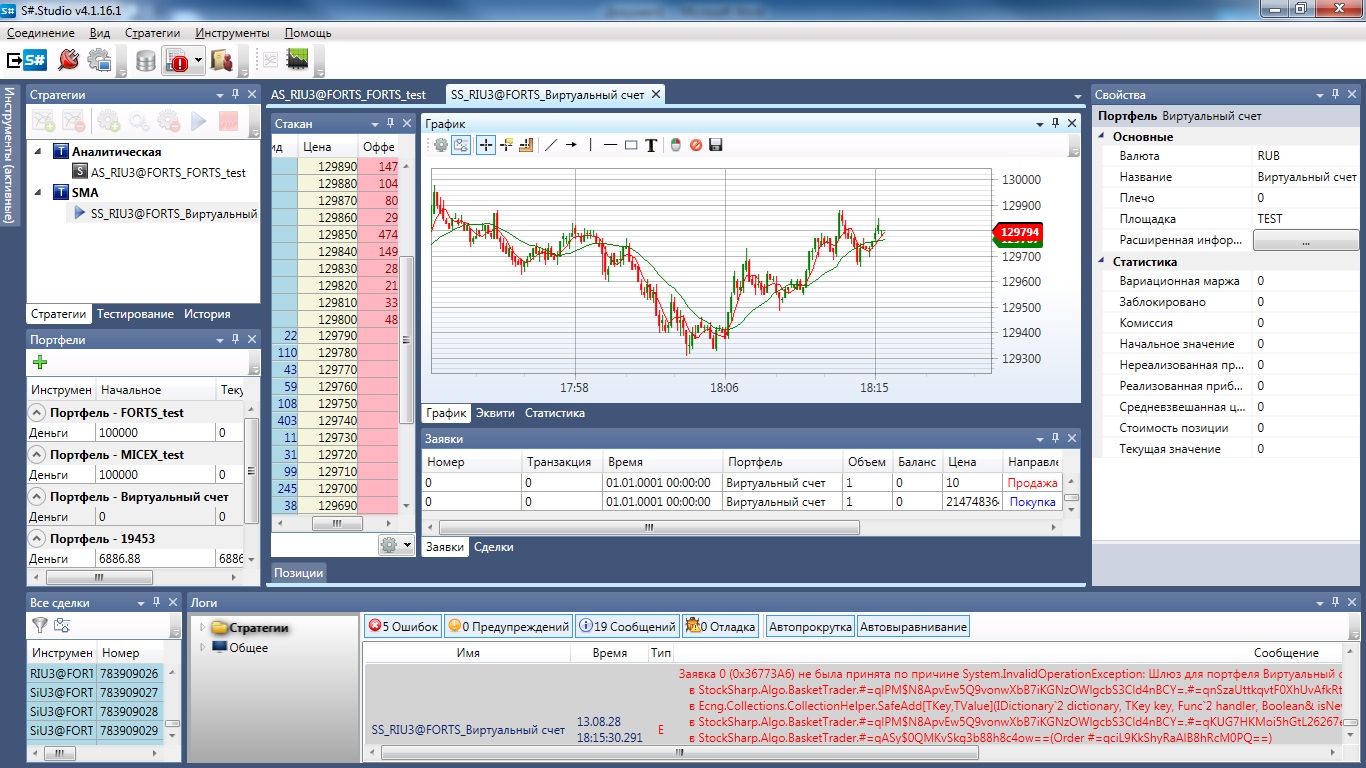1366x768 pixels.
Task: Select the arrow drawing tool
Action: (x=571, y=145)
